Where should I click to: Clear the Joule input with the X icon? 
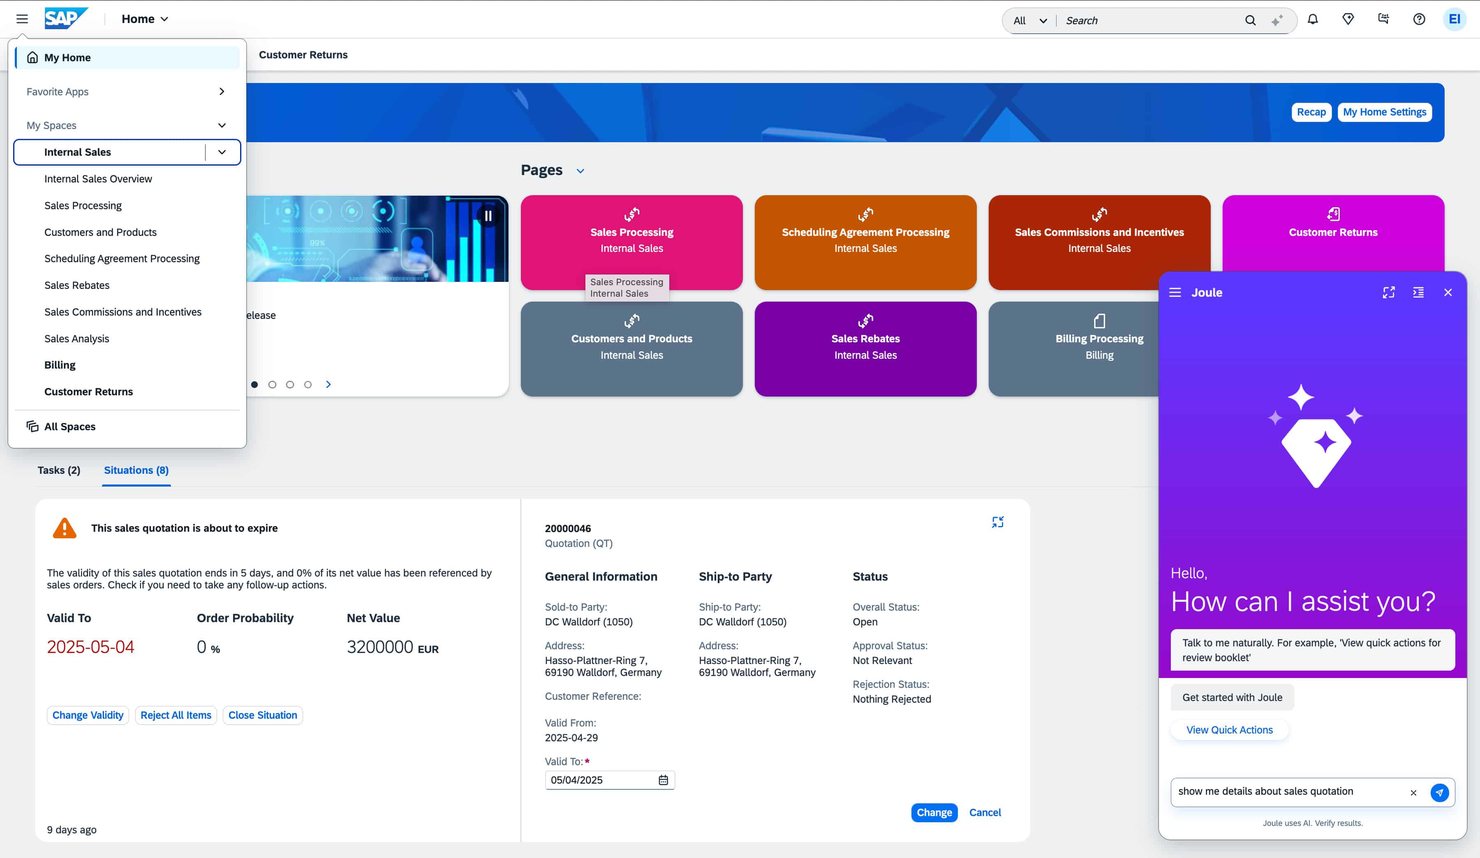pyautogui.click(x=1413, y=792)
